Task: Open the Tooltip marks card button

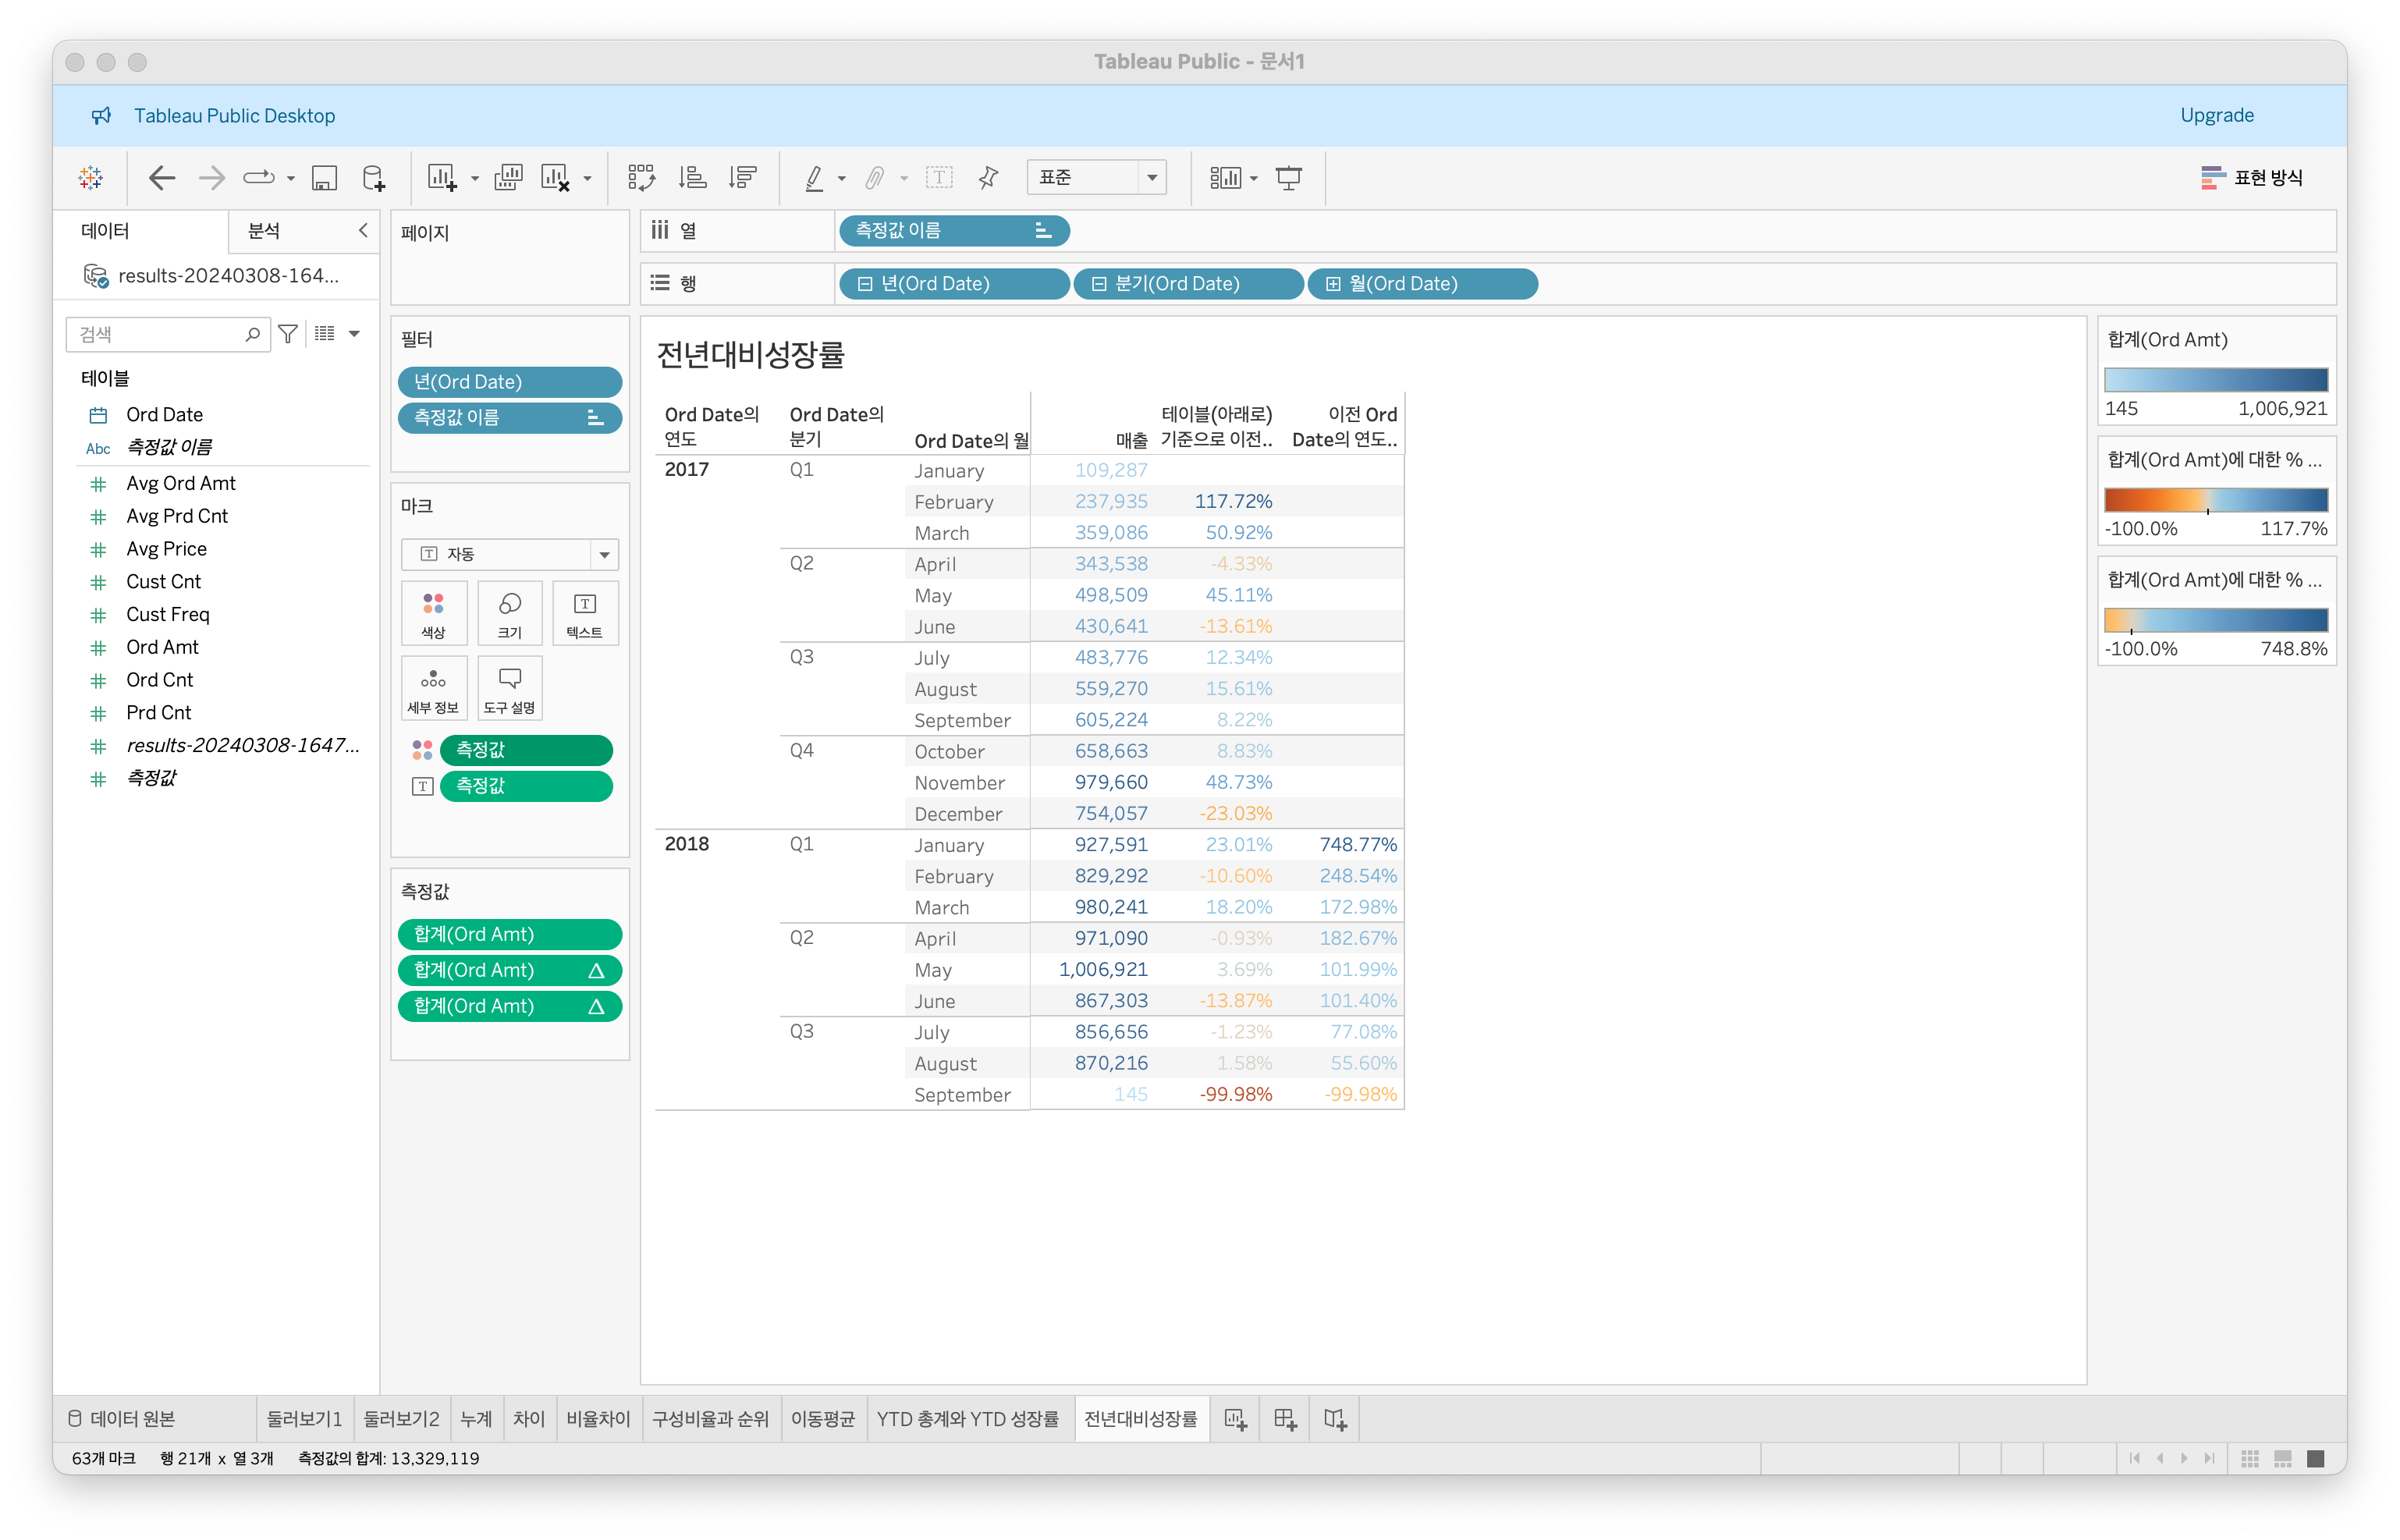Action: pos(510,688)
